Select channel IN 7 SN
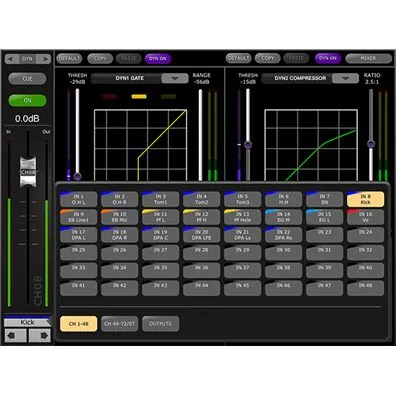396x396 pixels. 324,199
